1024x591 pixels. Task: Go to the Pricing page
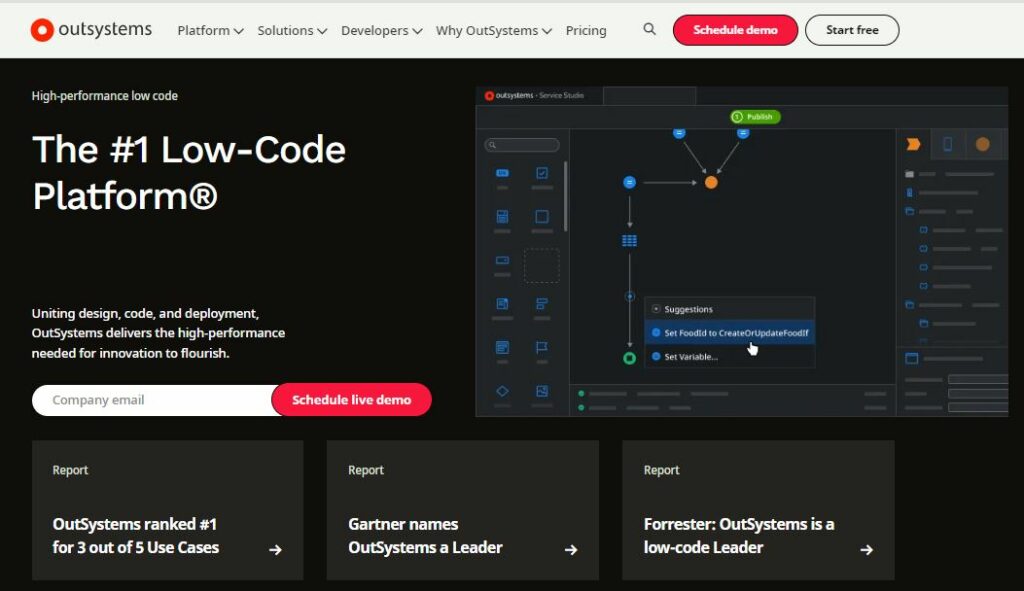point(586,31)
